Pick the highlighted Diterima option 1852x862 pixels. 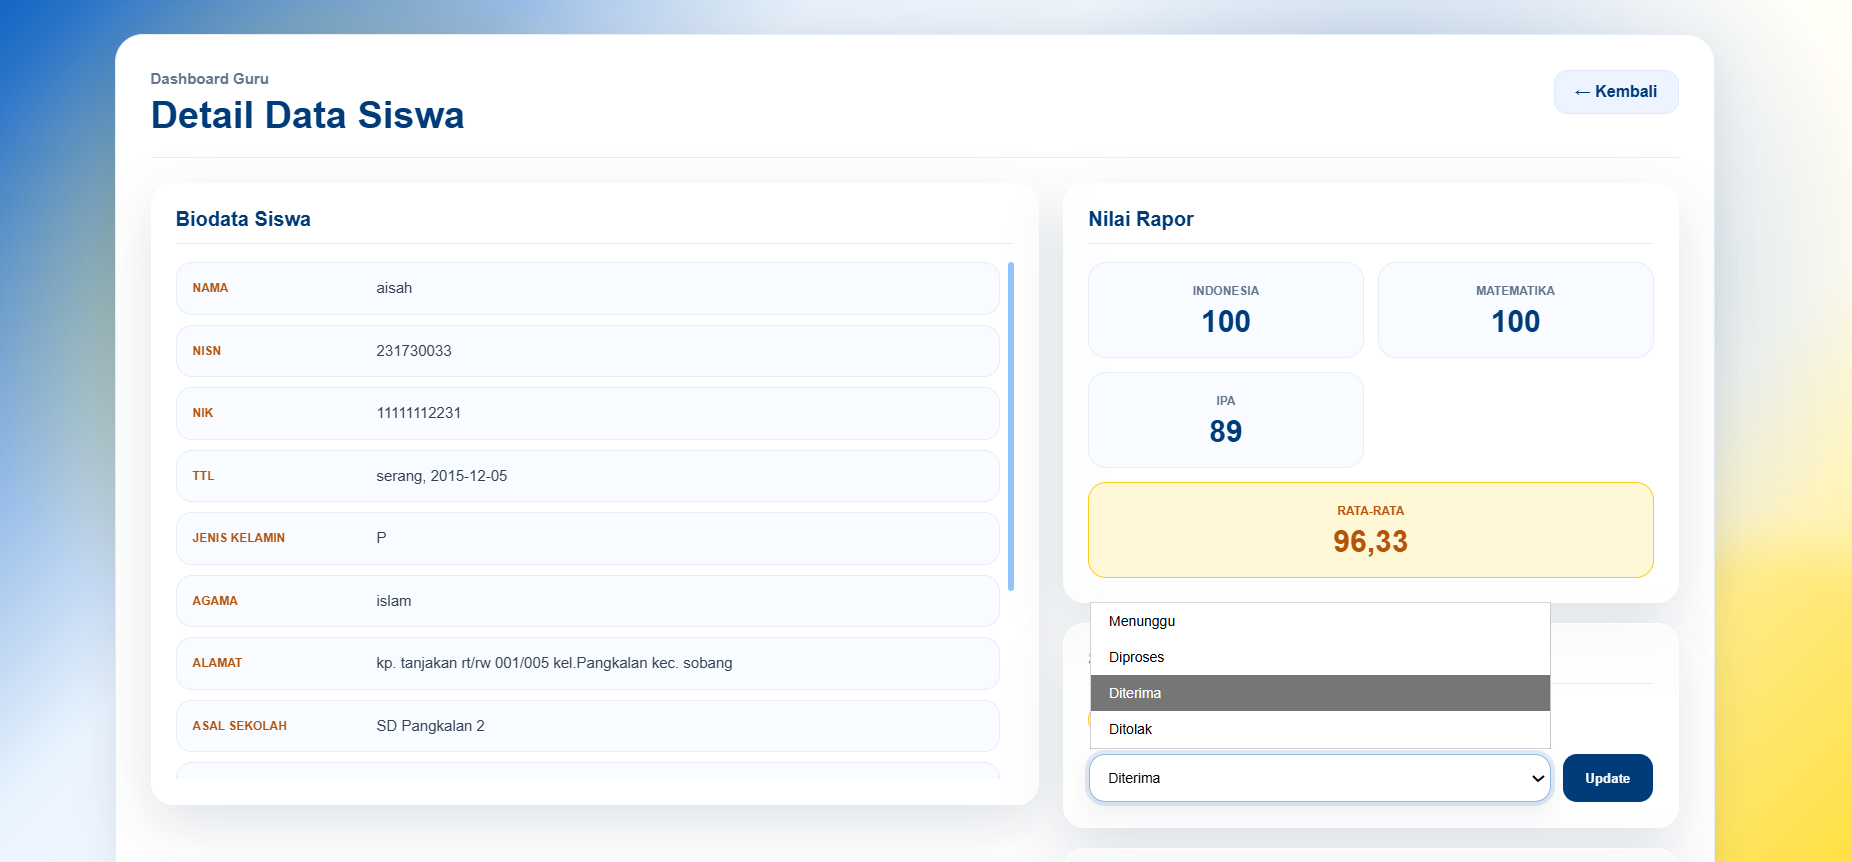1320,693
